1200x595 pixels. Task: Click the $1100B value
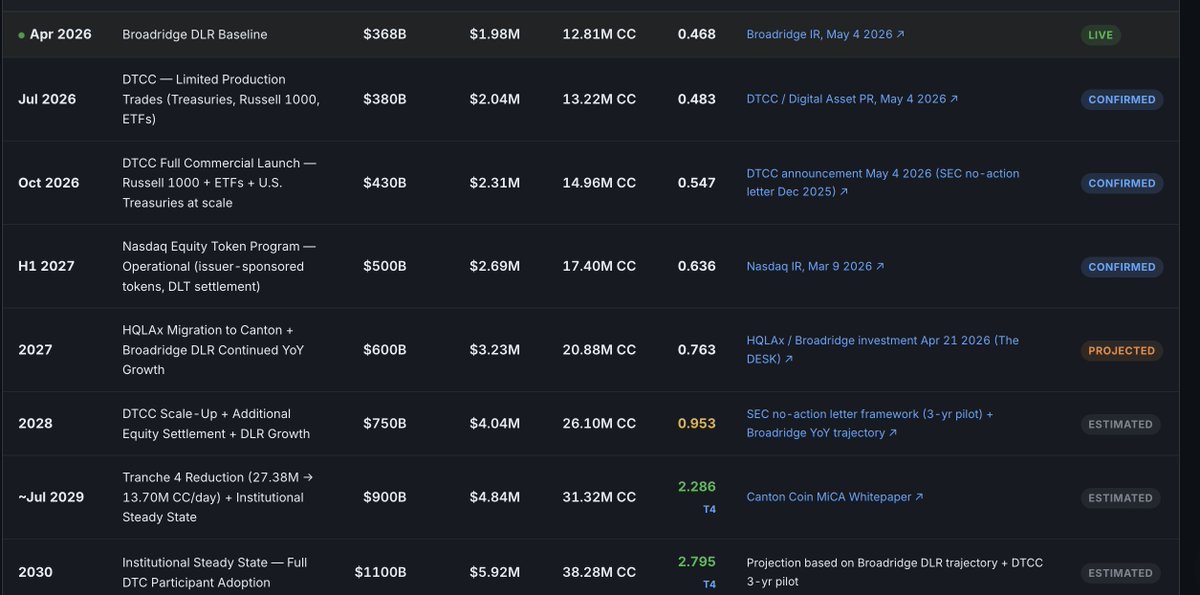coord(381,572)
